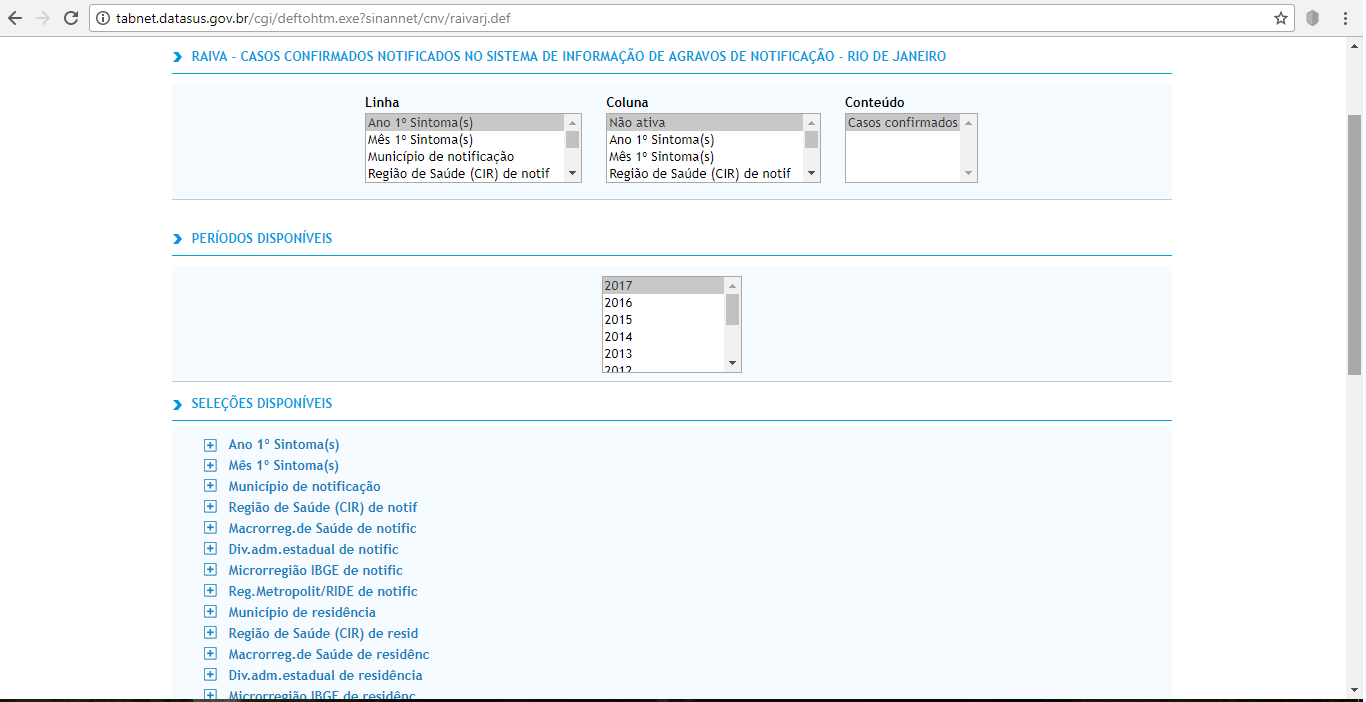1366x702 pixels.
Task: Expand the Município de notificação plus icon
Action: pyautogui.click(x=210, y=487)
